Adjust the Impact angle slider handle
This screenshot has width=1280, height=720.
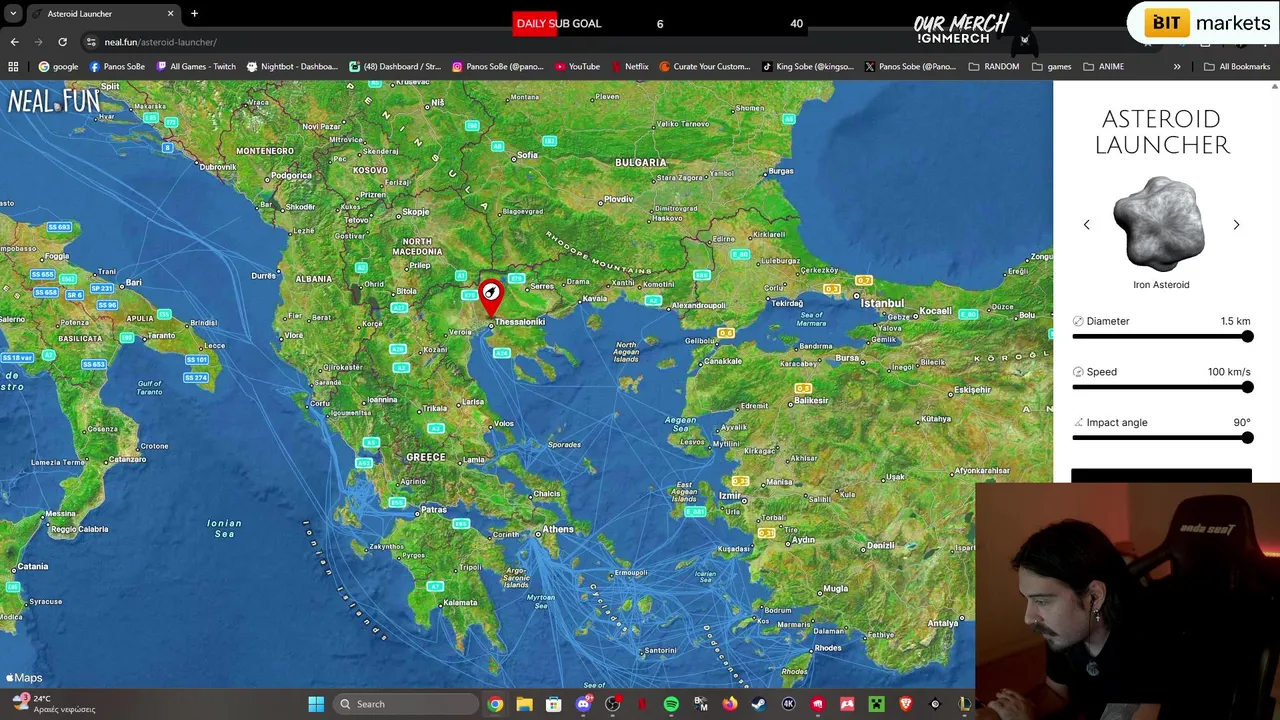click(1247, 438)
